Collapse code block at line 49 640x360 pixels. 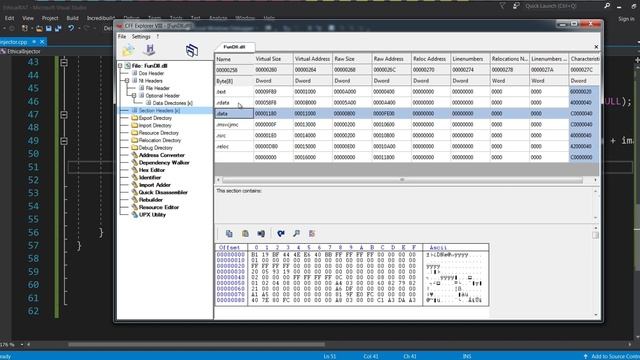click(64, 141)
